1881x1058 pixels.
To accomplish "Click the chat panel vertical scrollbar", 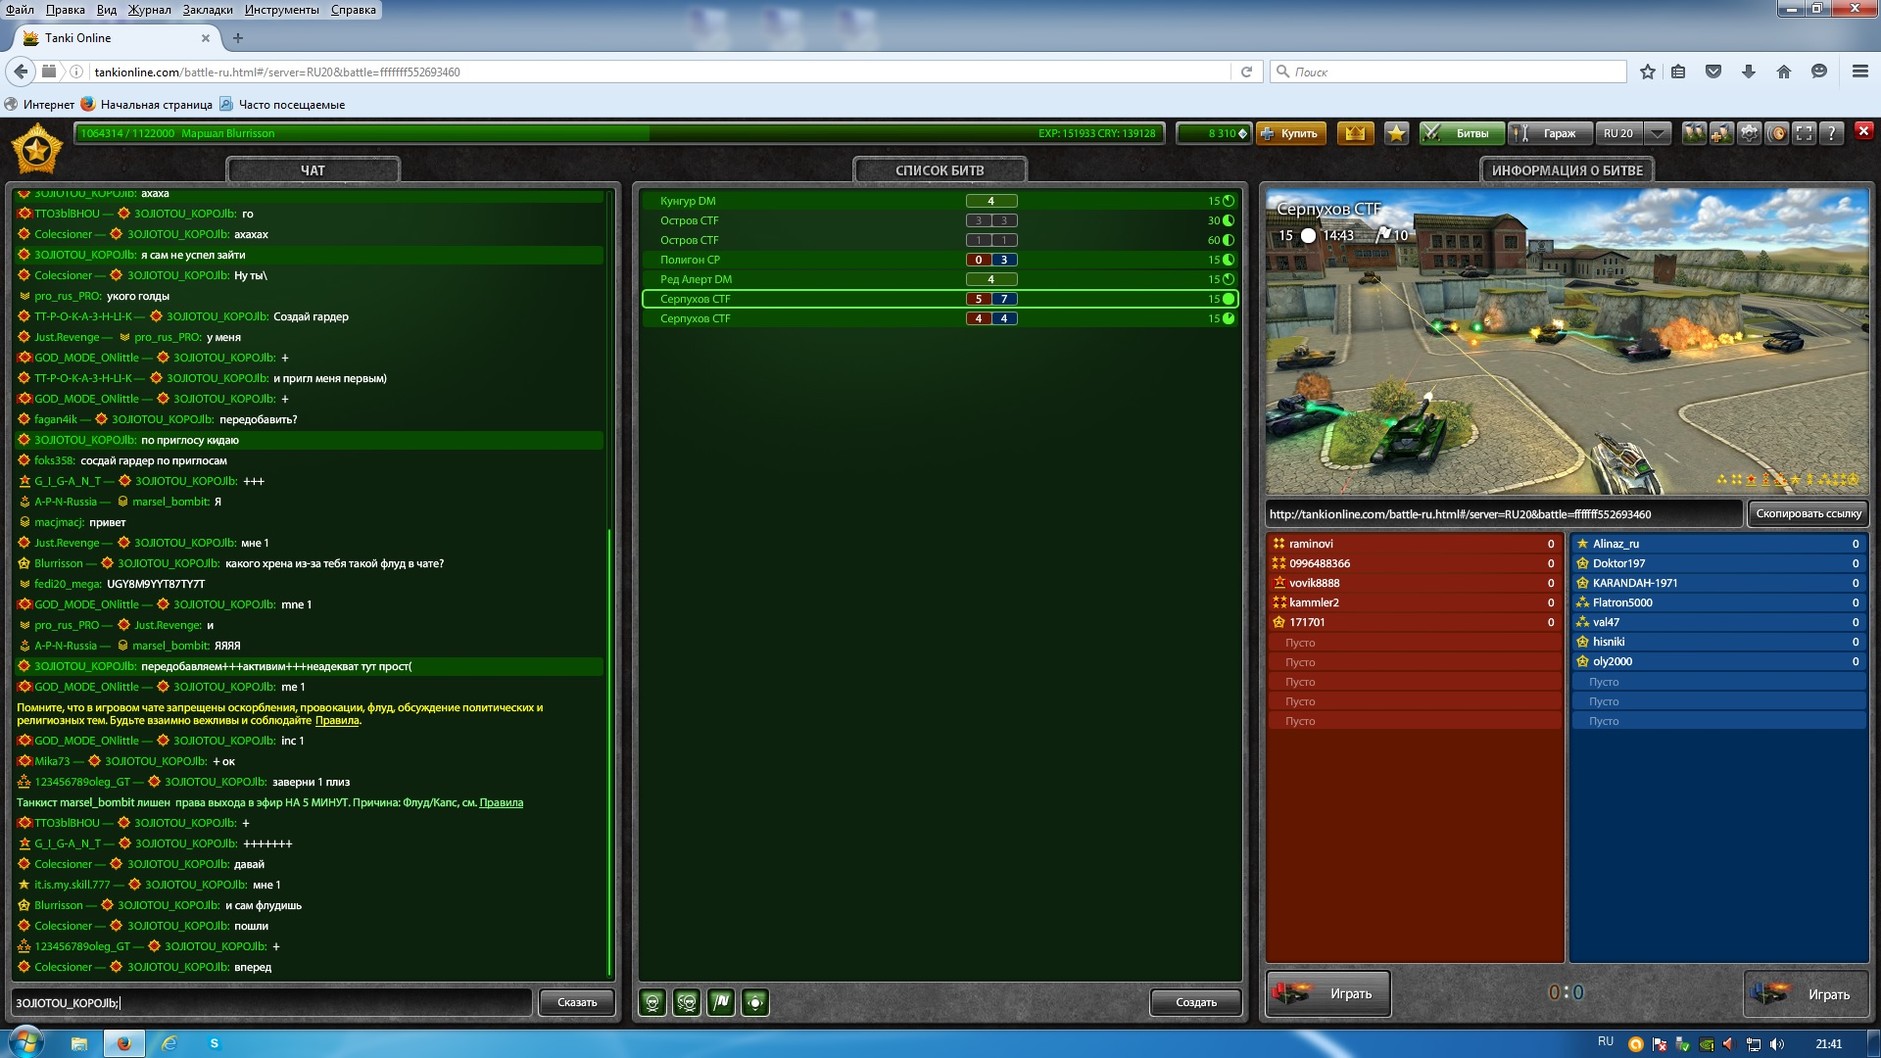I will point(609,750).
